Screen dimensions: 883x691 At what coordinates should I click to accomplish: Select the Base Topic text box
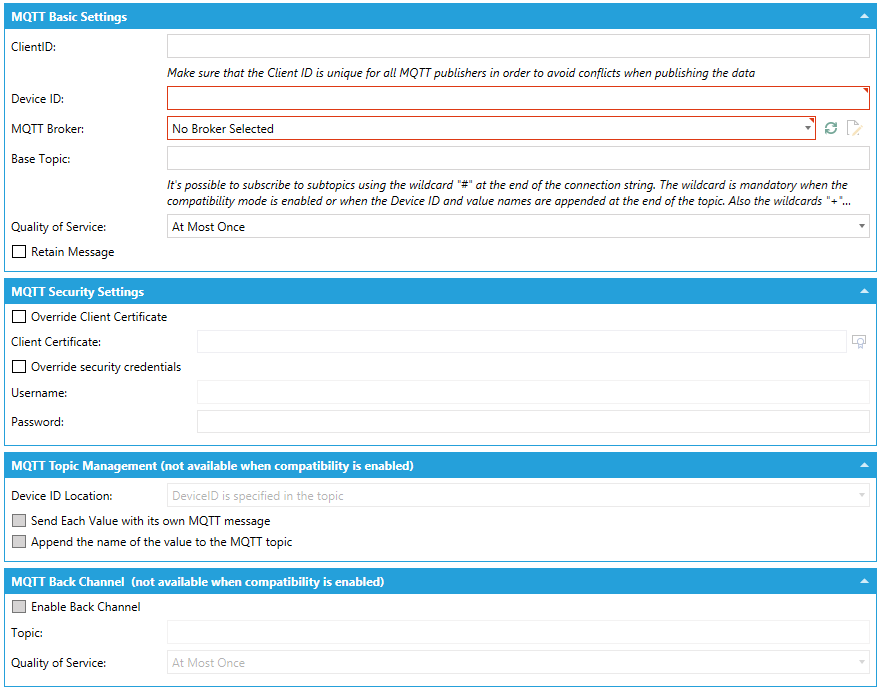(518, 158)
